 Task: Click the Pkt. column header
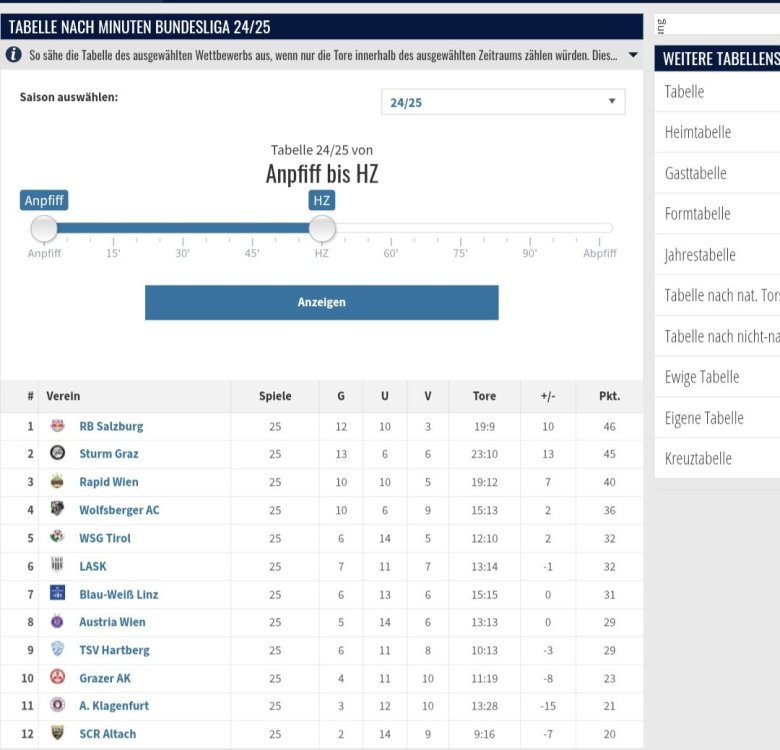[x=609, y=396]
